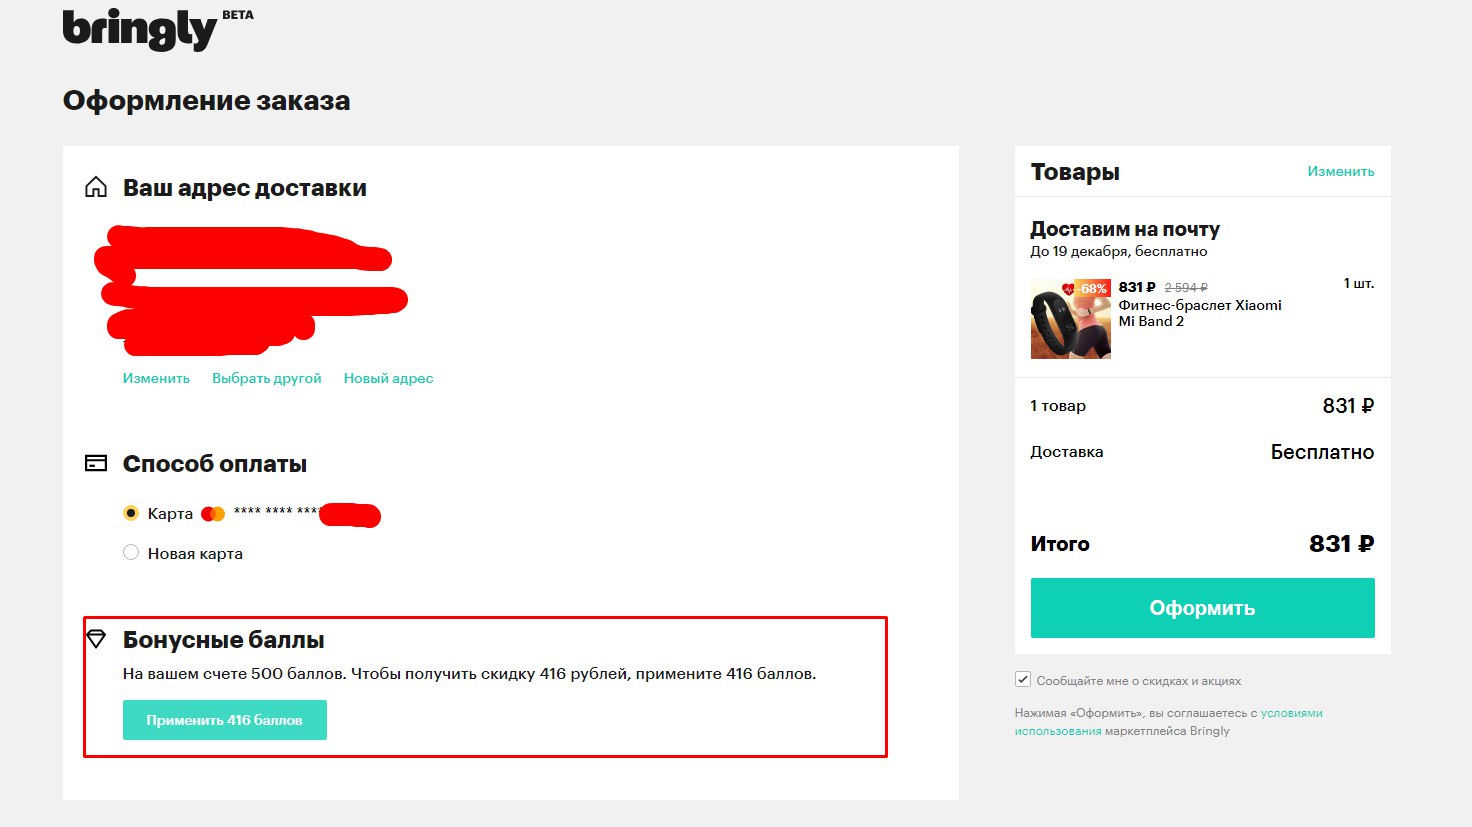Viewport: 1472px width, 827px height.
Task: Click Изменить link in Товары panel
Action: point(1341,171)
